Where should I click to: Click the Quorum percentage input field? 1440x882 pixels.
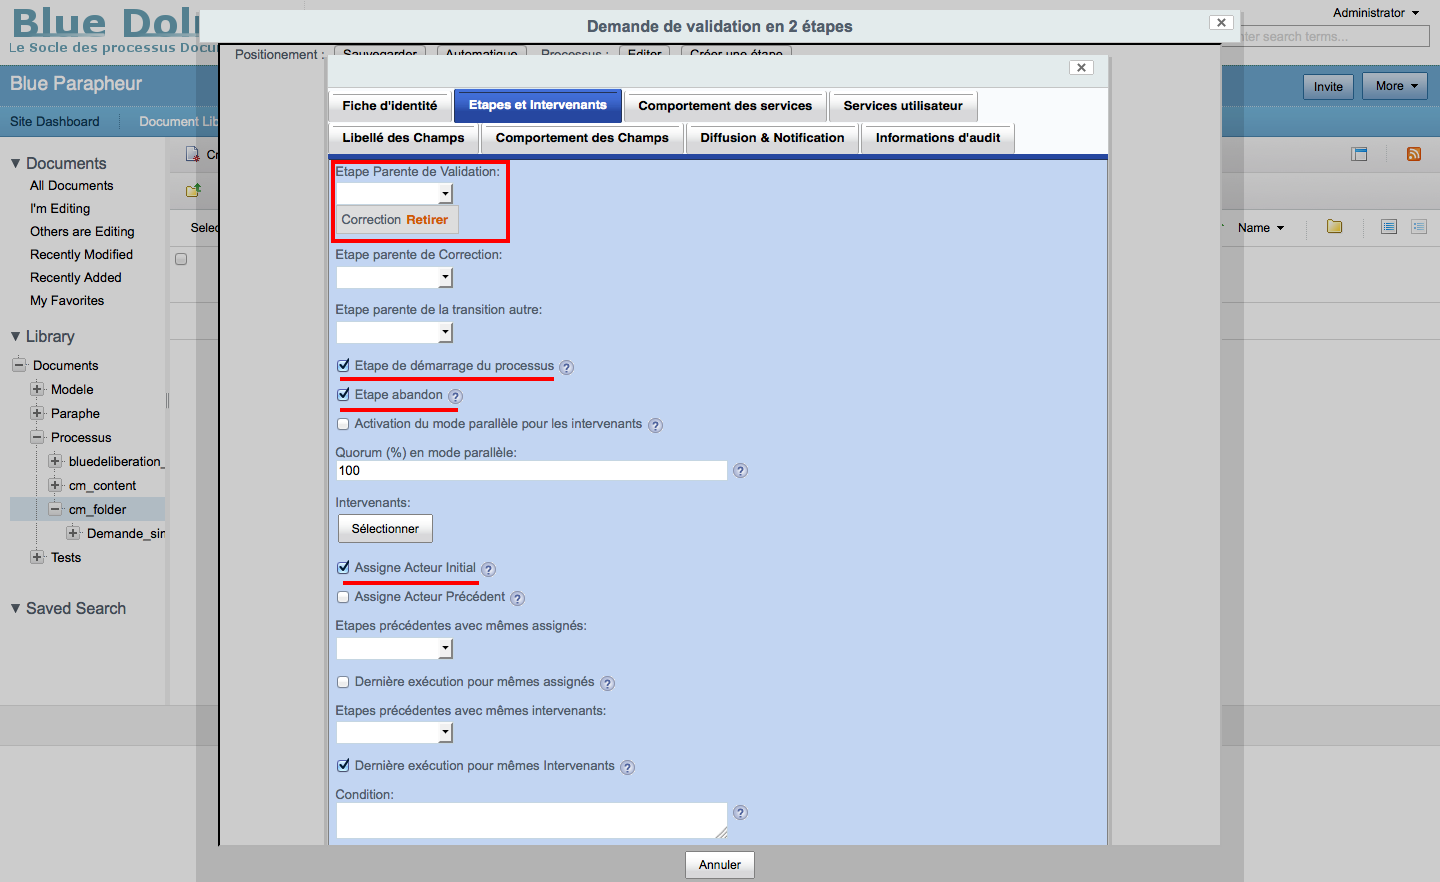tap(532, 471)
